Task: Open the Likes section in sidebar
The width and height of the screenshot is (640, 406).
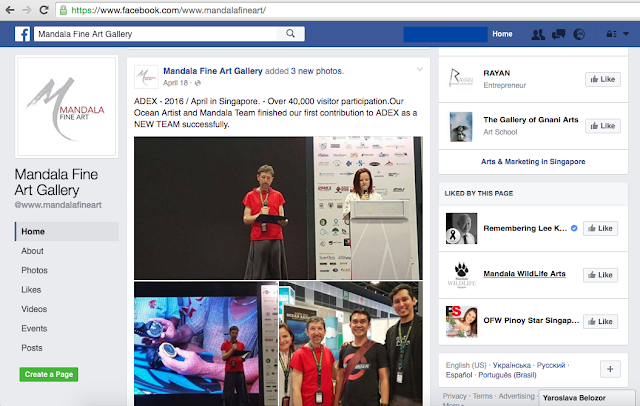Action: pyautogui.click(x=31, y=290)
